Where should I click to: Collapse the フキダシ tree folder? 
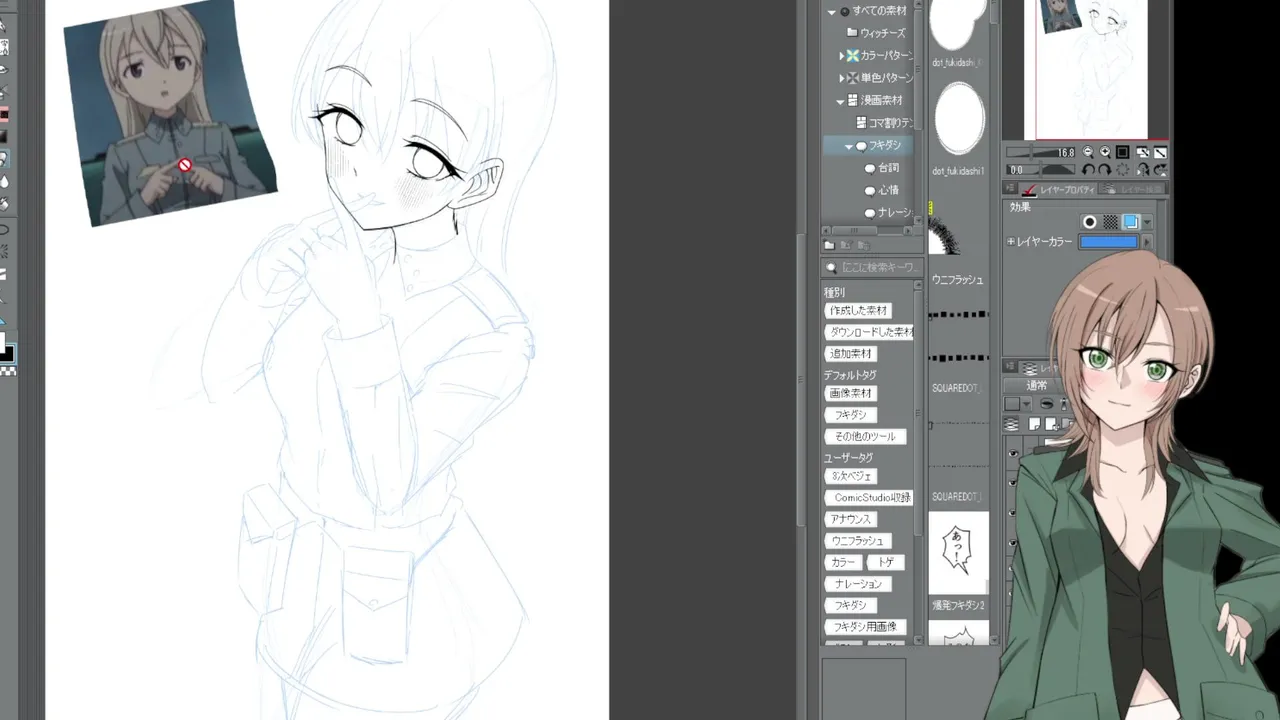[849, 146]
